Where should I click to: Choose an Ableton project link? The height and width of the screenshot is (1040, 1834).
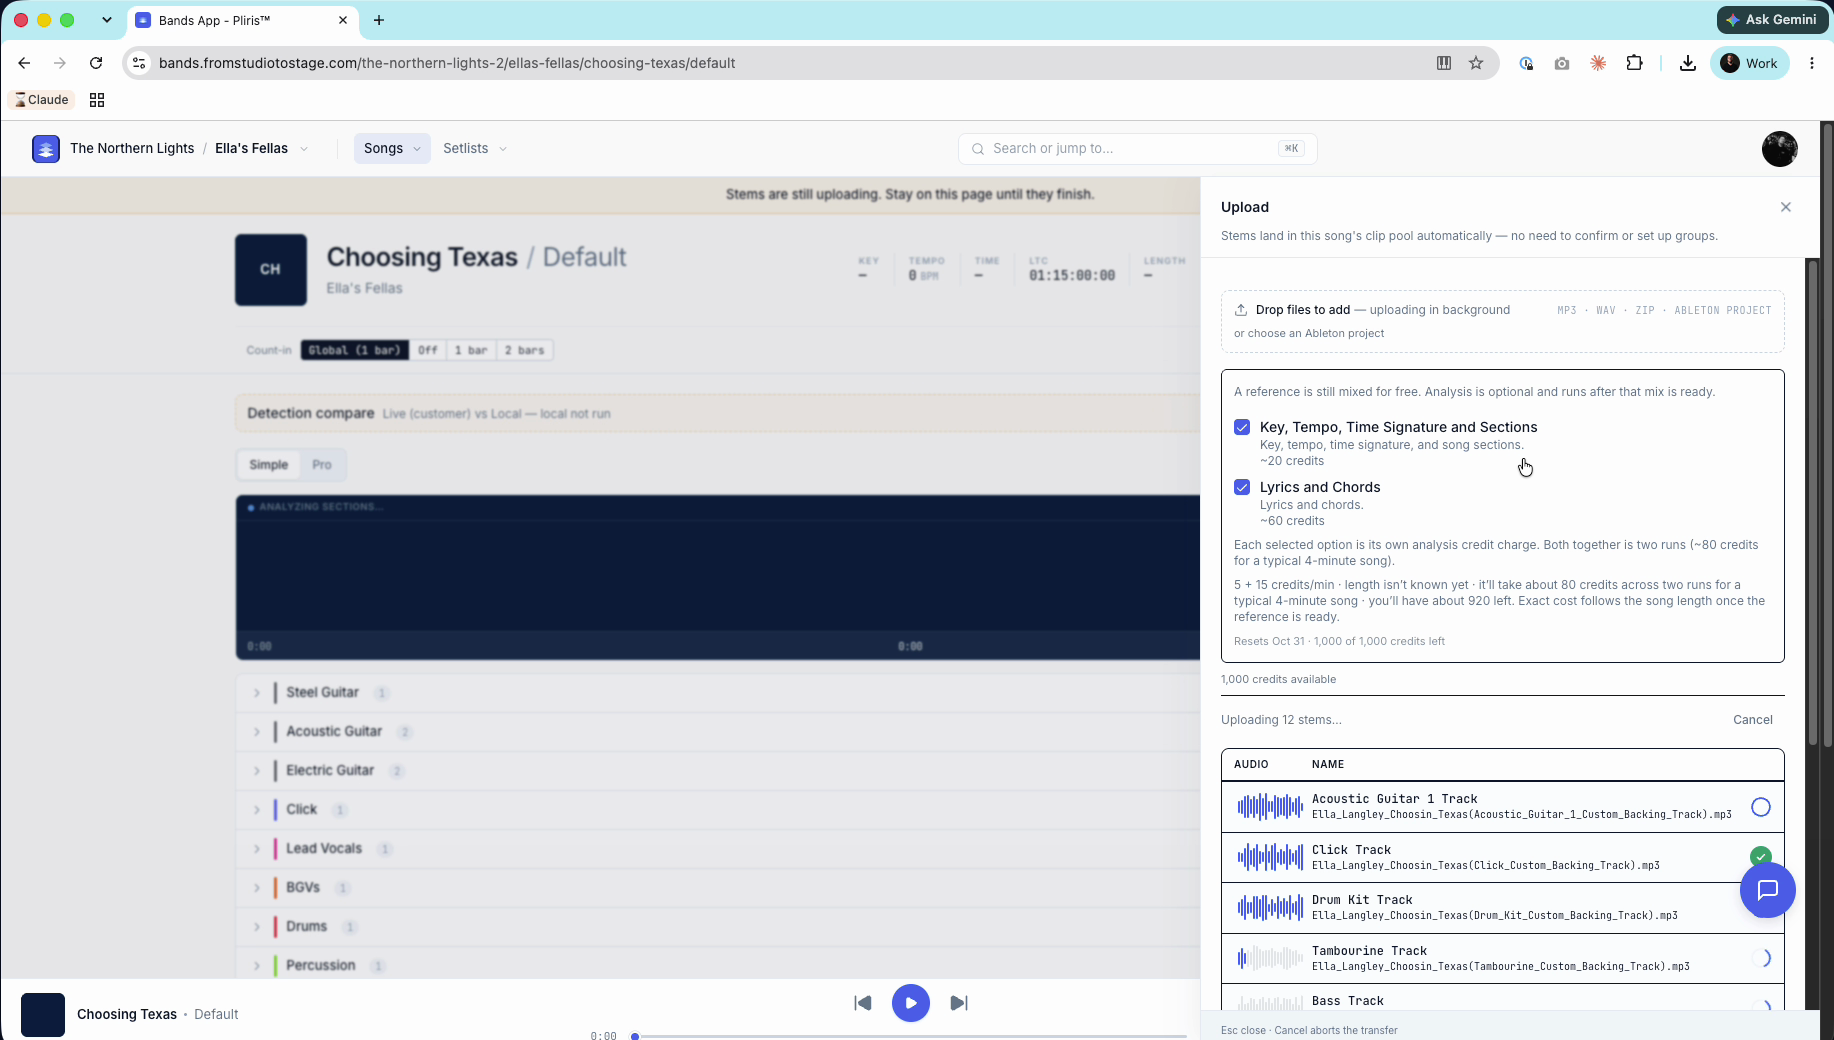1309,333
